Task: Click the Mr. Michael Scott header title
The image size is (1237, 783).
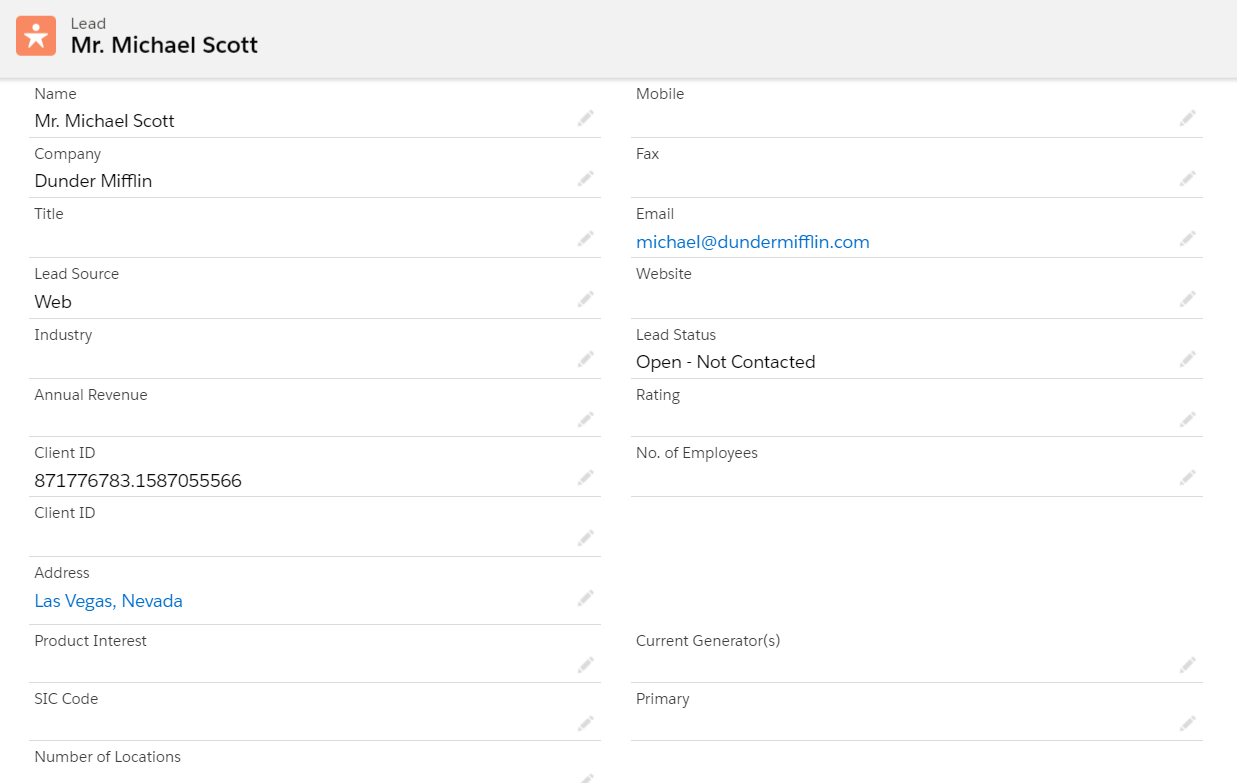Action: (x=164, y=45)
